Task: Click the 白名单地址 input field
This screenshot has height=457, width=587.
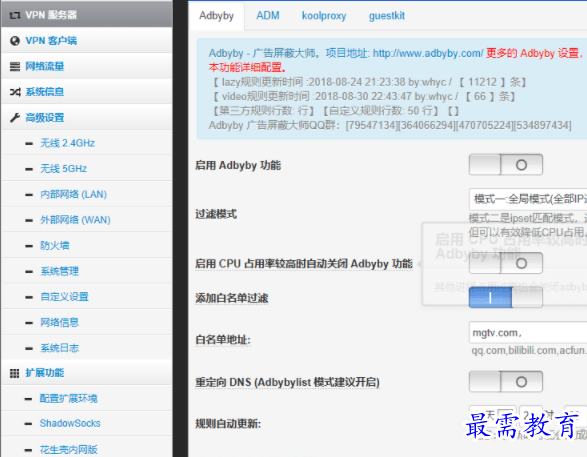Action: pos(528,333)
